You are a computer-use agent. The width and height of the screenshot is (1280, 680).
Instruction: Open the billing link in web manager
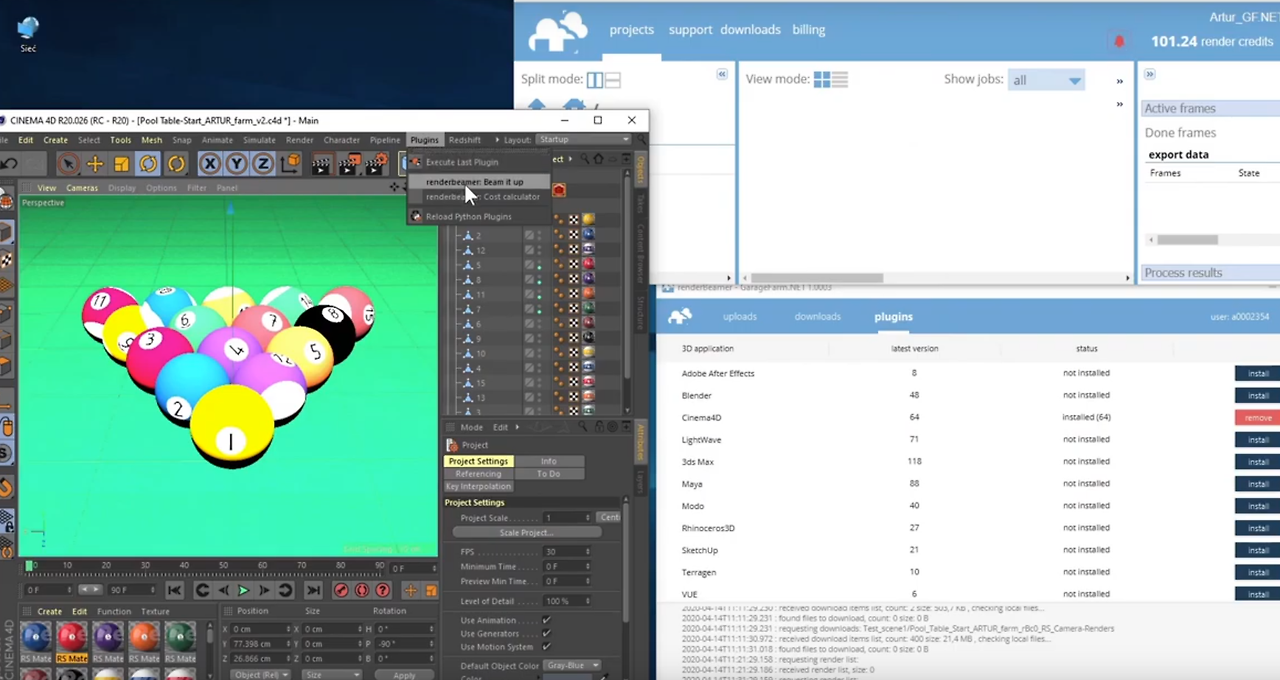click(809, 30)
